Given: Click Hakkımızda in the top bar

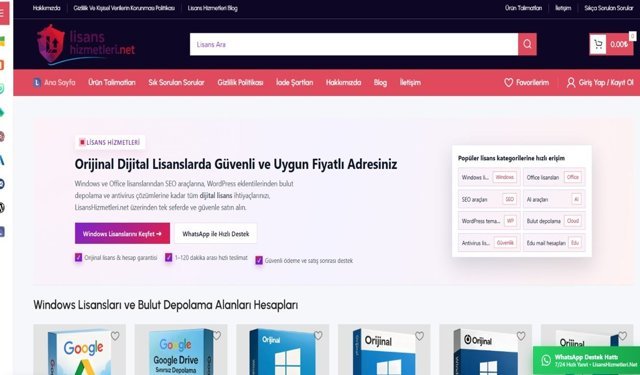Looking at the screenshot, I should (x=47, y=8).
